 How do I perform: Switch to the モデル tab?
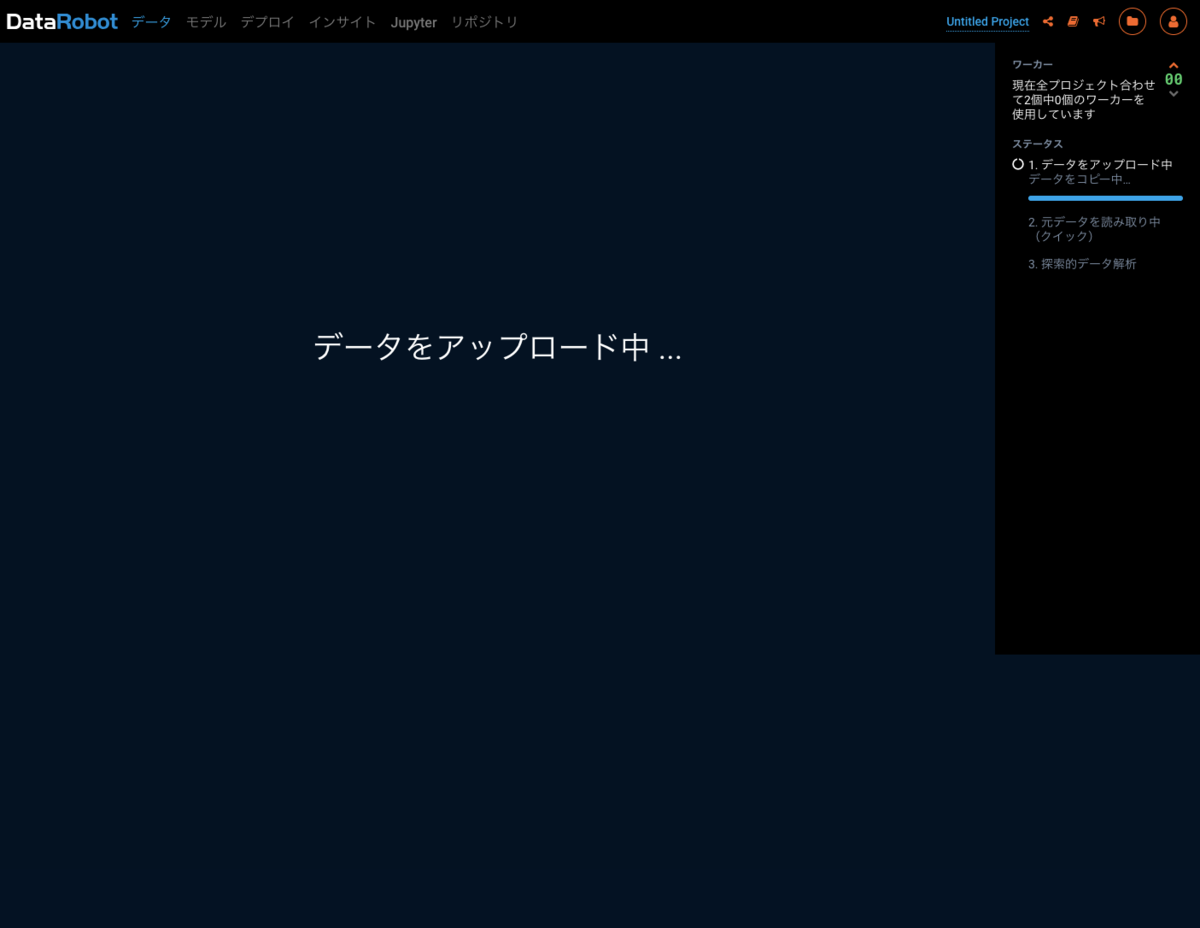pyautogui.click(x=206, y=22)
